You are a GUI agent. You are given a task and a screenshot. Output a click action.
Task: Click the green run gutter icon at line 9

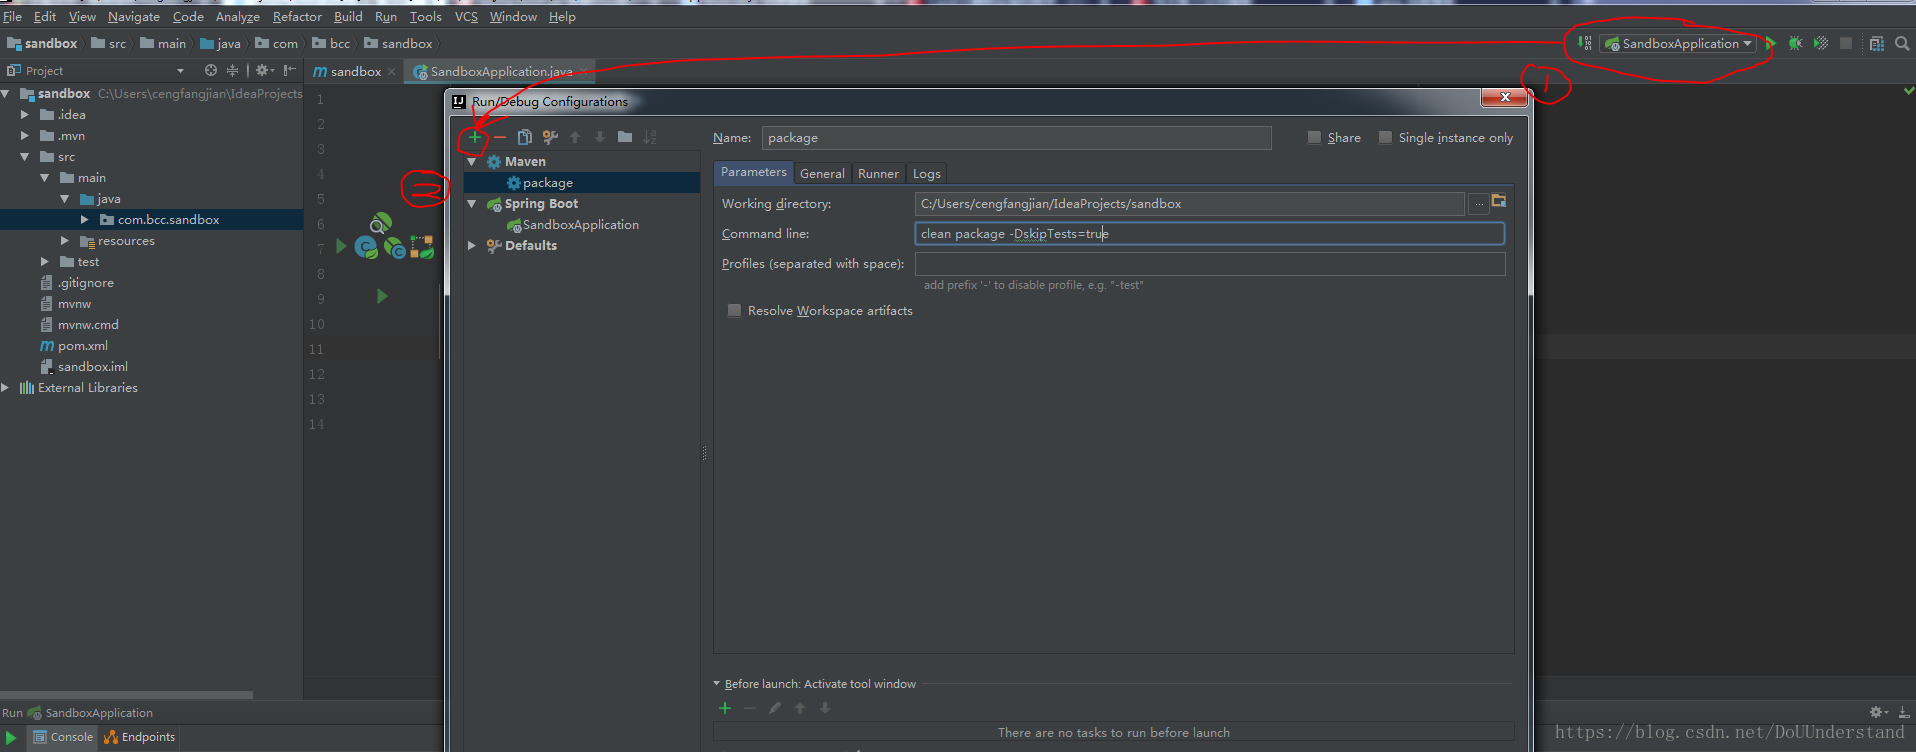click(381, 296)
